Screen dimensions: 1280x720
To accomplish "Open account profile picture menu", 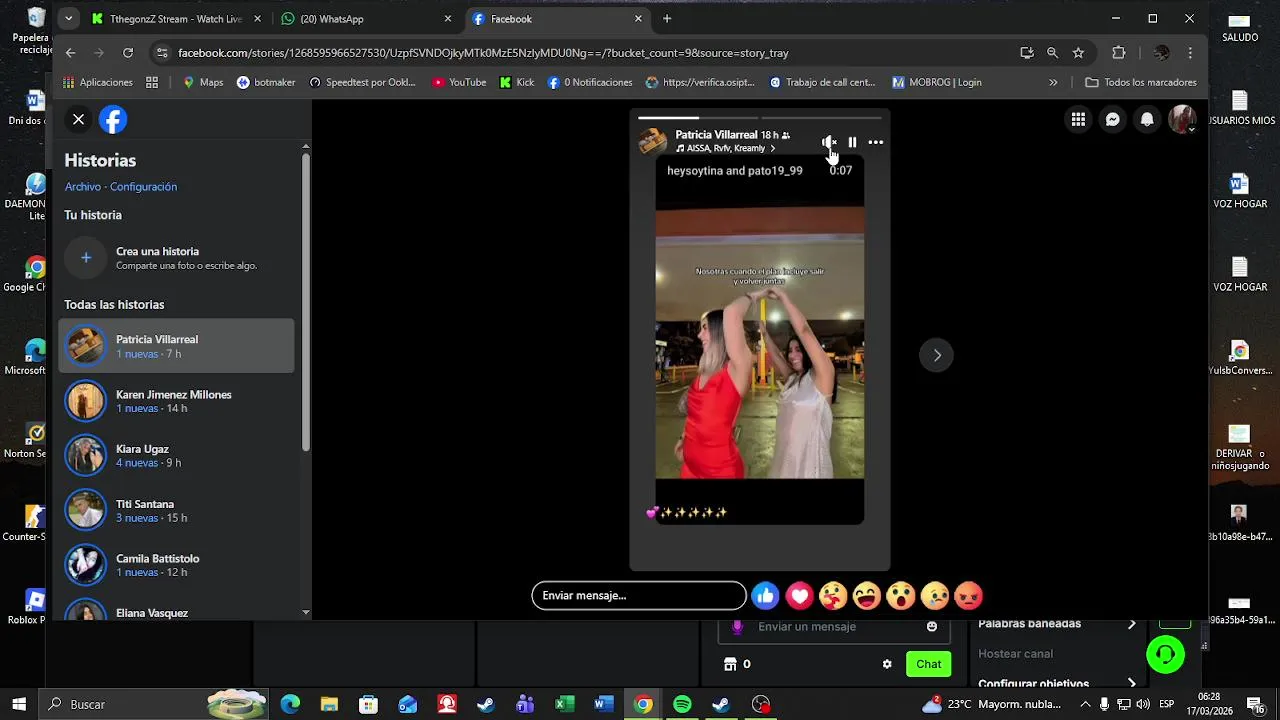I will [x=1183, y=120].
